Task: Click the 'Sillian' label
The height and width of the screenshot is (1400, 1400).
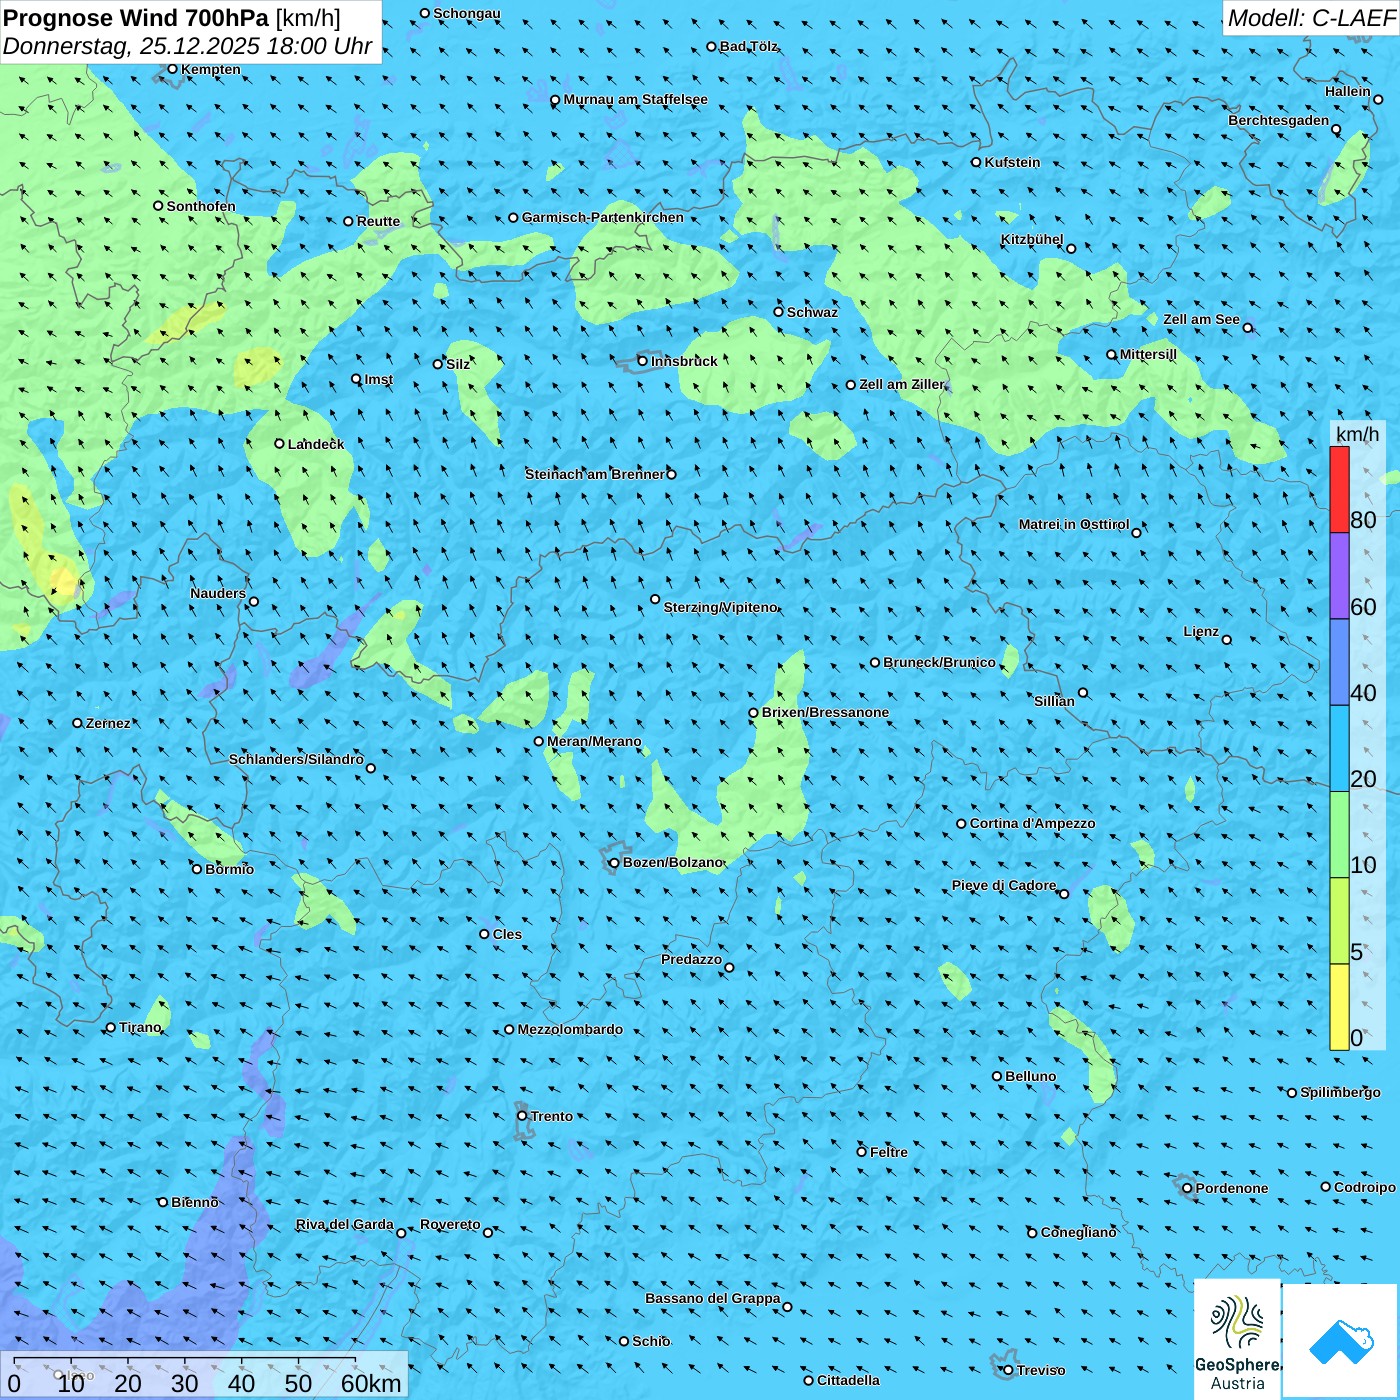Action: (1054, 701)
